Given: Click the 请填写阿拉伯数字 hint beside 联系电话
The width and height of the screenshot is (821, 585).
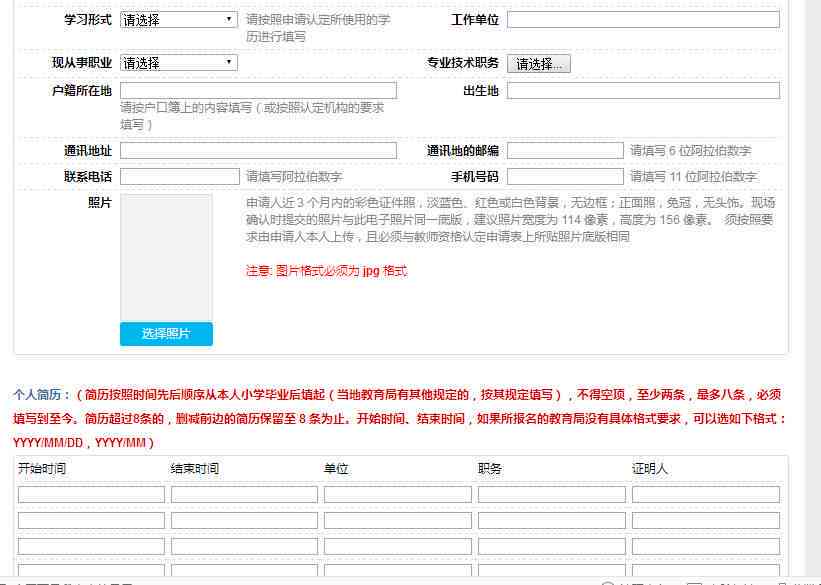Looking at the screenshot, I should 294,176.
